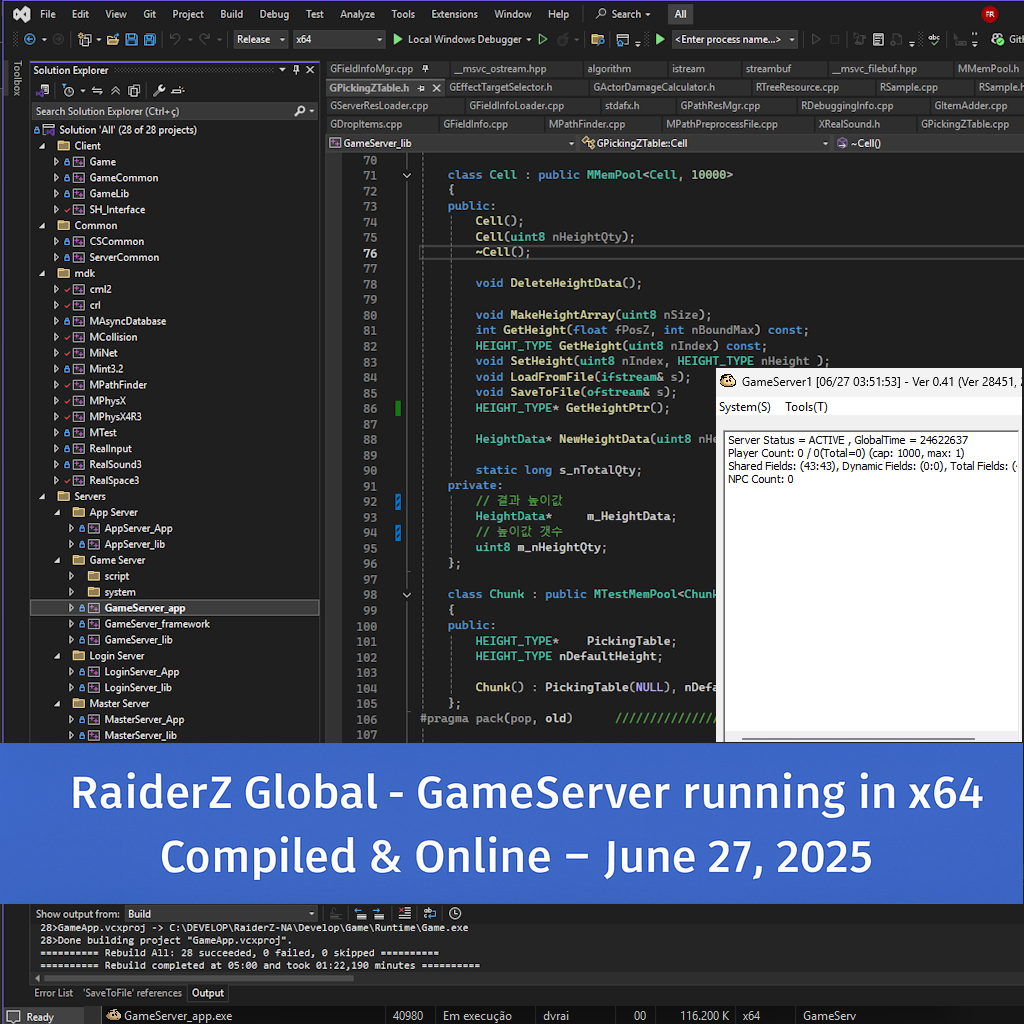The height and width of the screenshot is (1024, 1024).
Task: Close the GPickingZTable.h tab
Action: pos(436,88)
